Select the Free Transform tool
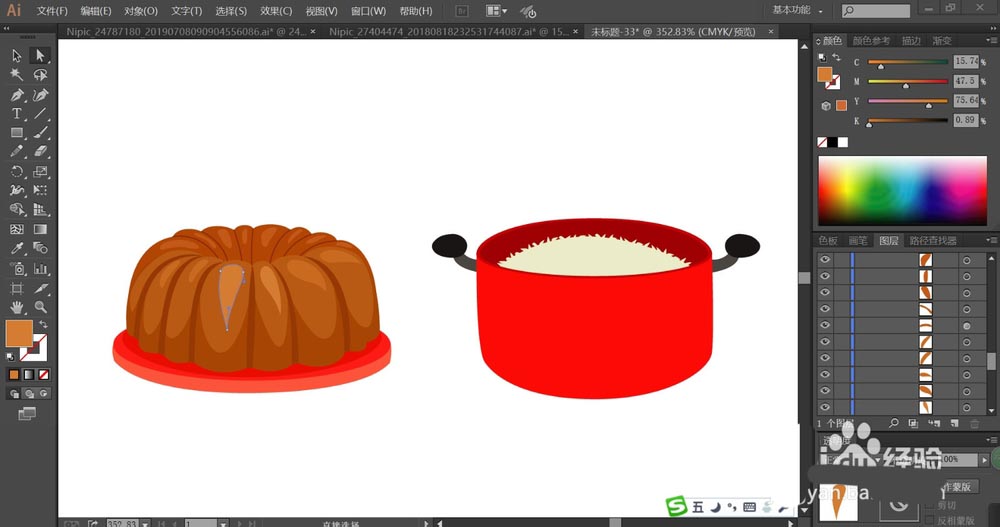Viewport: 1000px width, 527px height. coord(40,190)
